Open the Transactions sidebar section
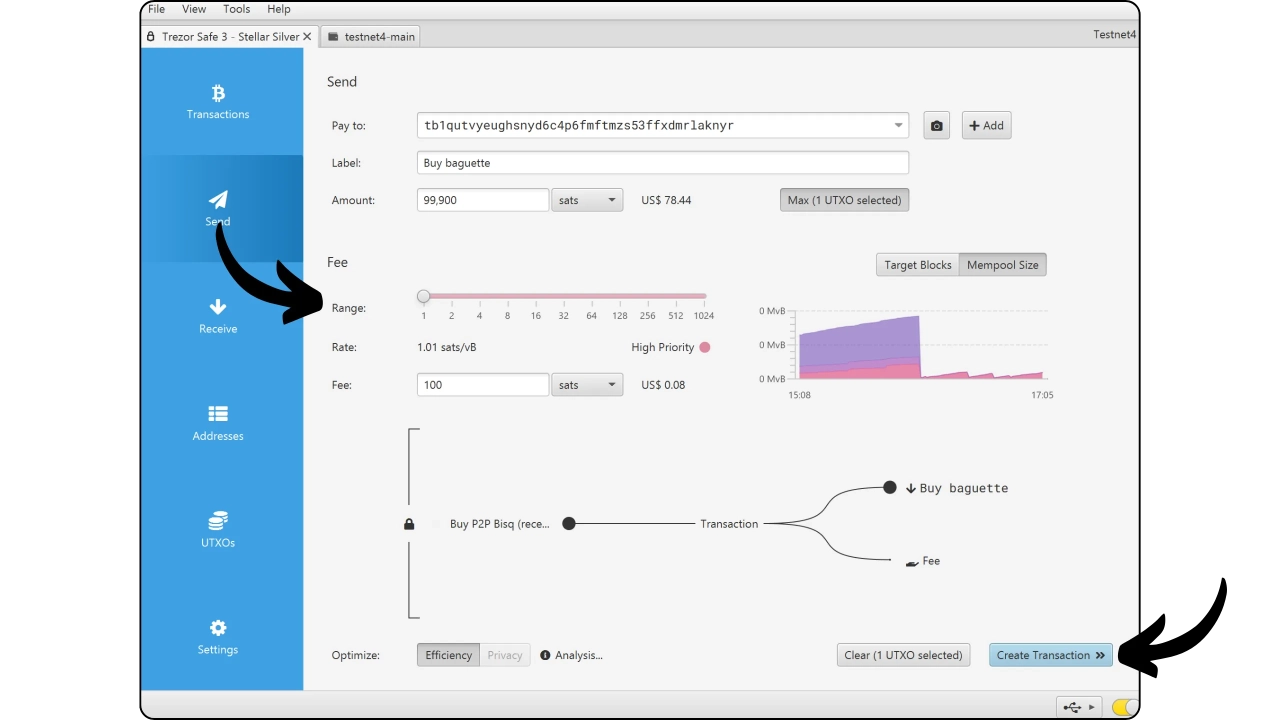 (218, 102)
